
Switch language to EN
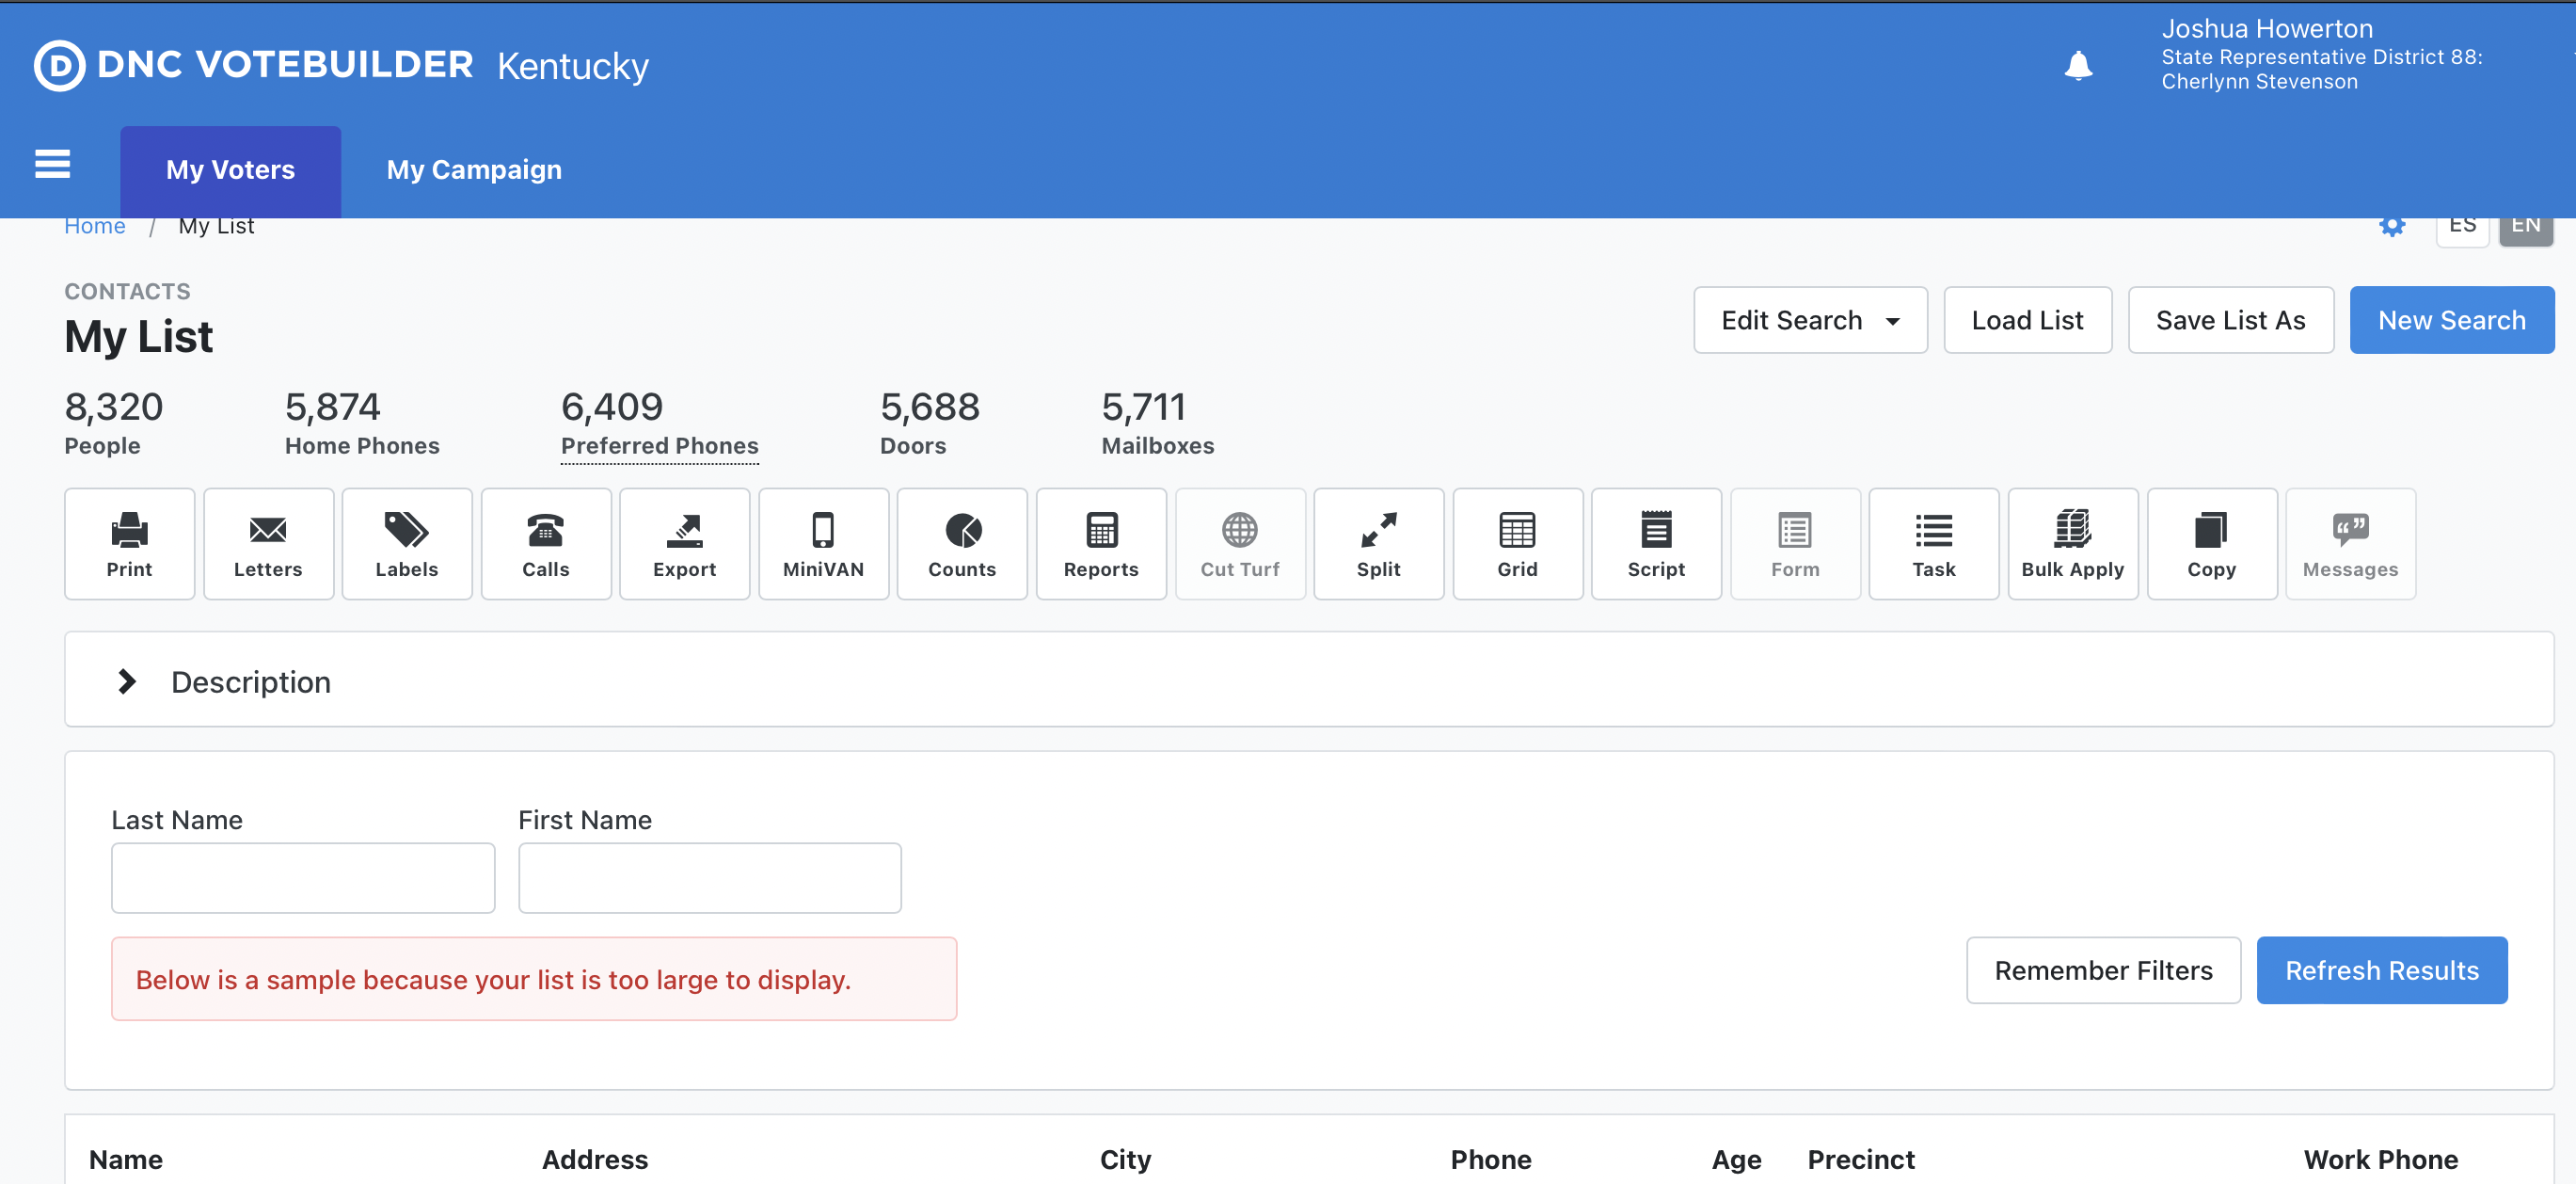tap(2525, 227)
